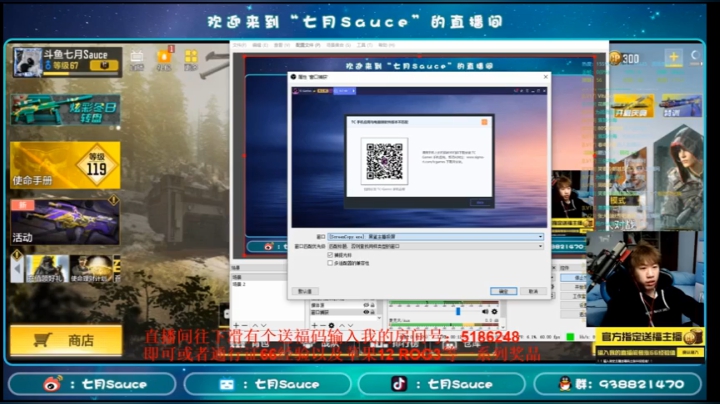
Task: Add a new scene with plus icon
Action: coord(236,325)
